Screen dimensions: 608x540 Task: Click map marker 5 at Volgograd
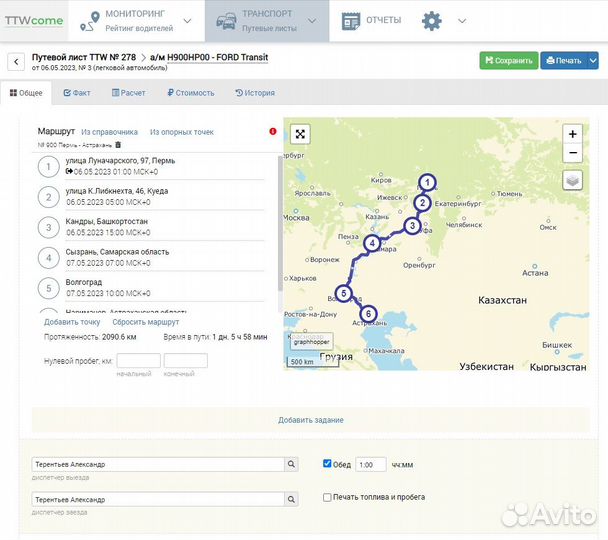point(344,293)
